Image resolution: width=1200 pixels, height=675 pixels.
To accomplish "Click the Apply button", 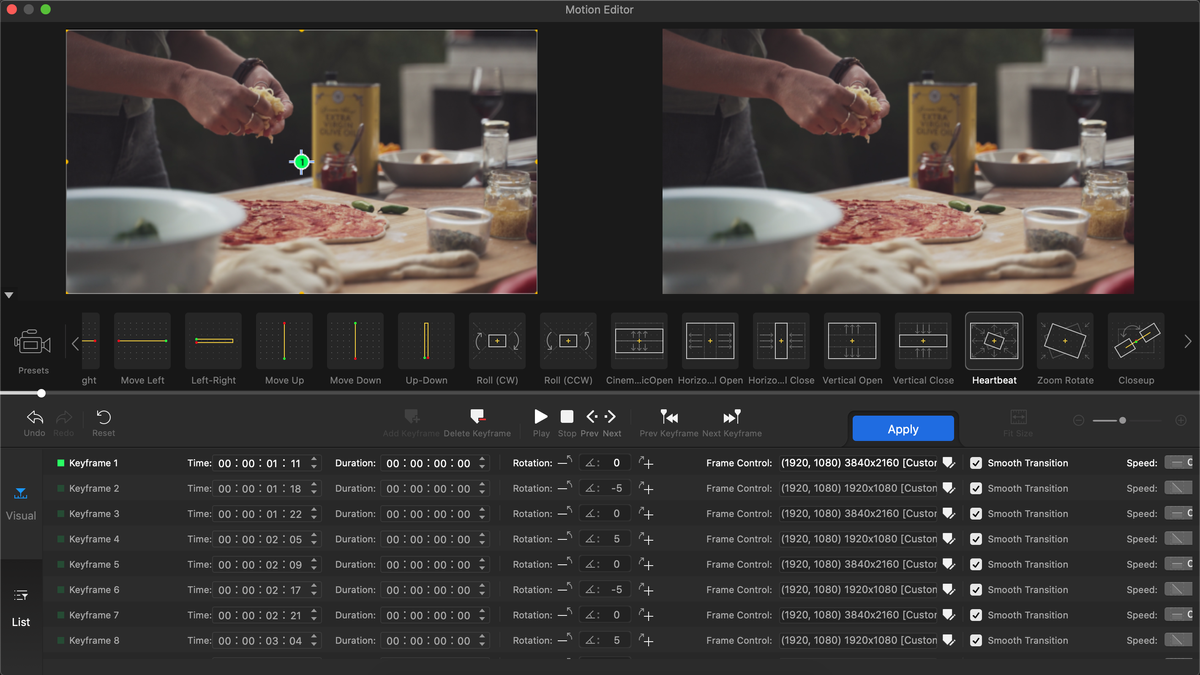I will [902, 427].
